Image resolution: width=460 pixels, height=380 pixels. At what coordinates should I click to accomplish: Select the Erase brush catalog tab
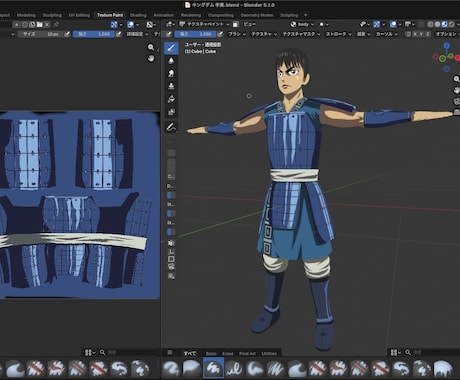228,353
